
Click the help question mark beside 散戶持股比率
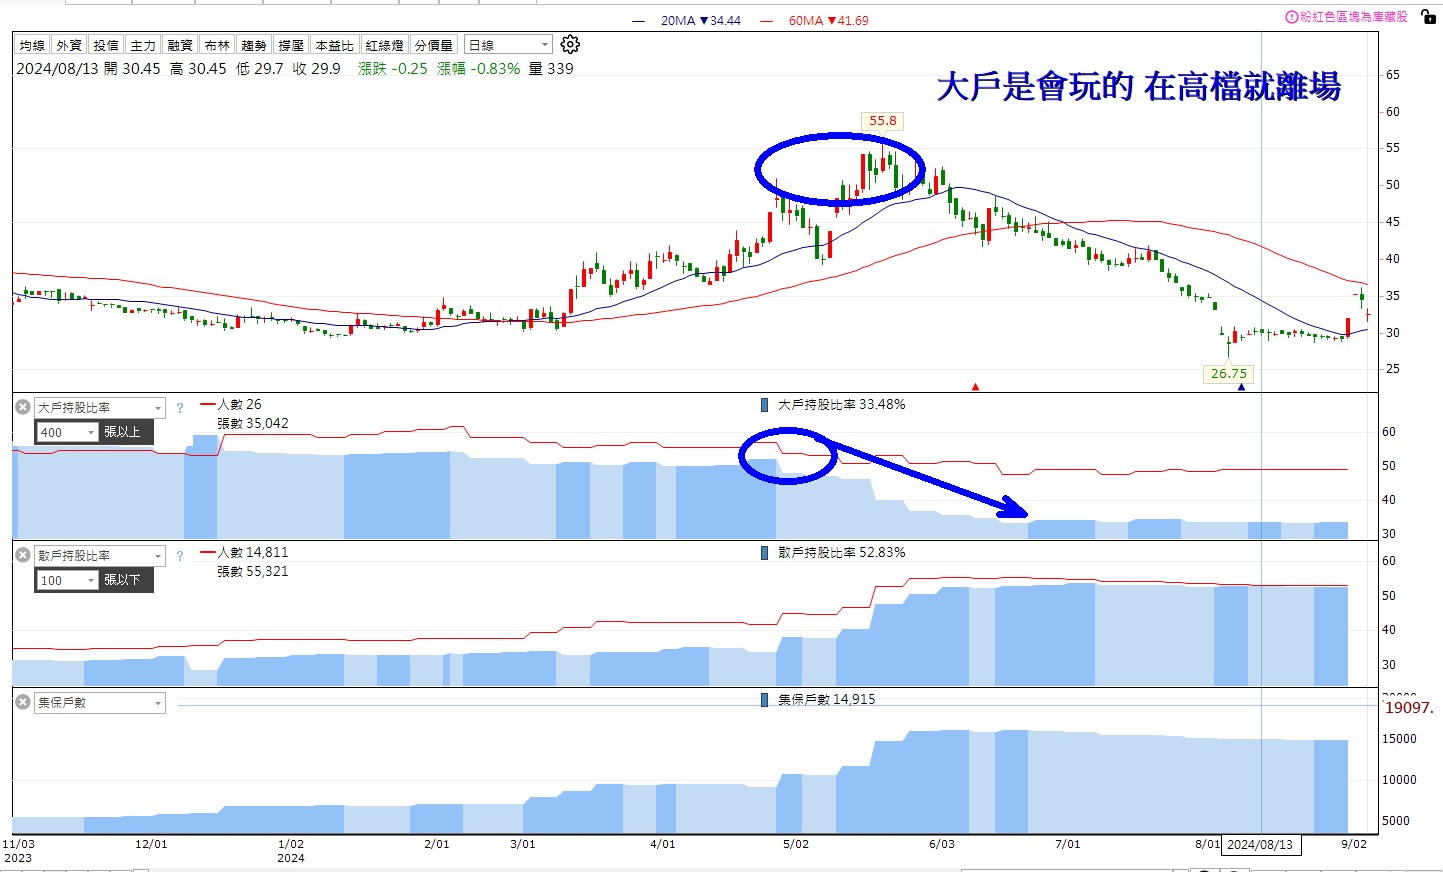click(x=180, y=555)
